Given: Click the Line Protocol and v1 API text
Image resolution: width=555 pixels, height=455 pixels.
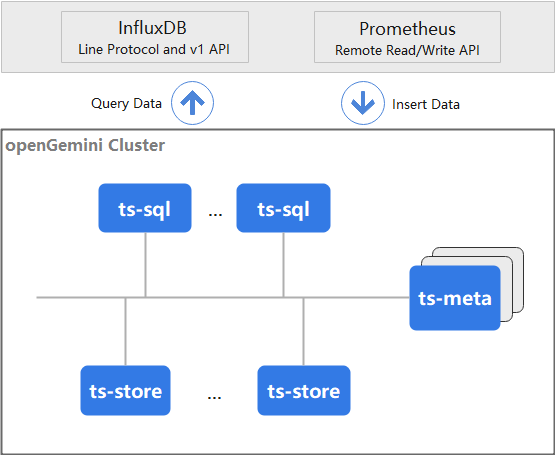Looking at the screenshot, I should coord(154,49).
